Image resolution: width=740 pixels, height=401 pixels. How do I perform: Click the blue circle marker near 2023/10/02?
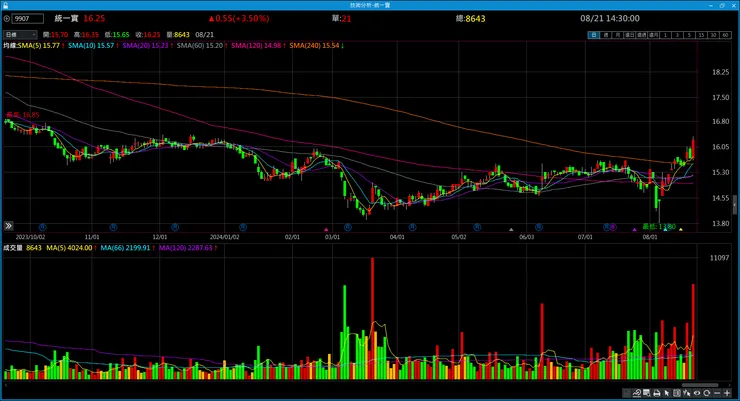click(x=42, y=227)
